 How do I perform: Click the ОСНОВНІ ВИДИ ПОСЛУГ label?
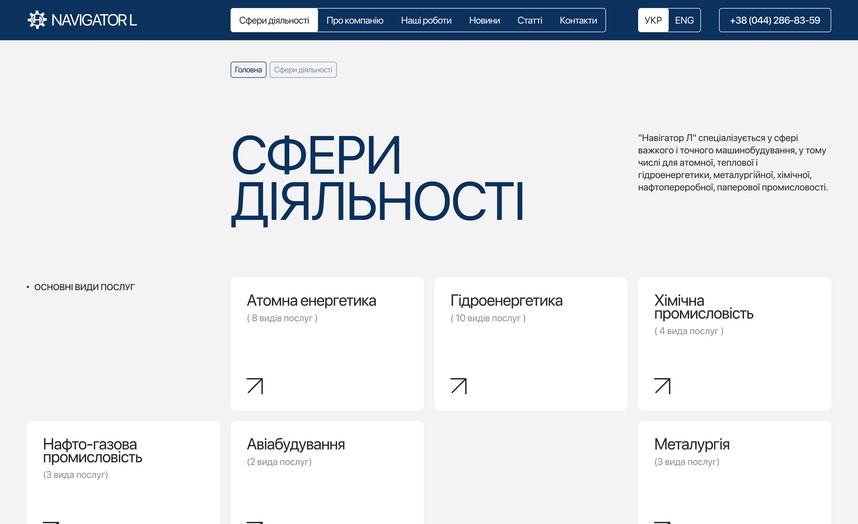point(84,287)
